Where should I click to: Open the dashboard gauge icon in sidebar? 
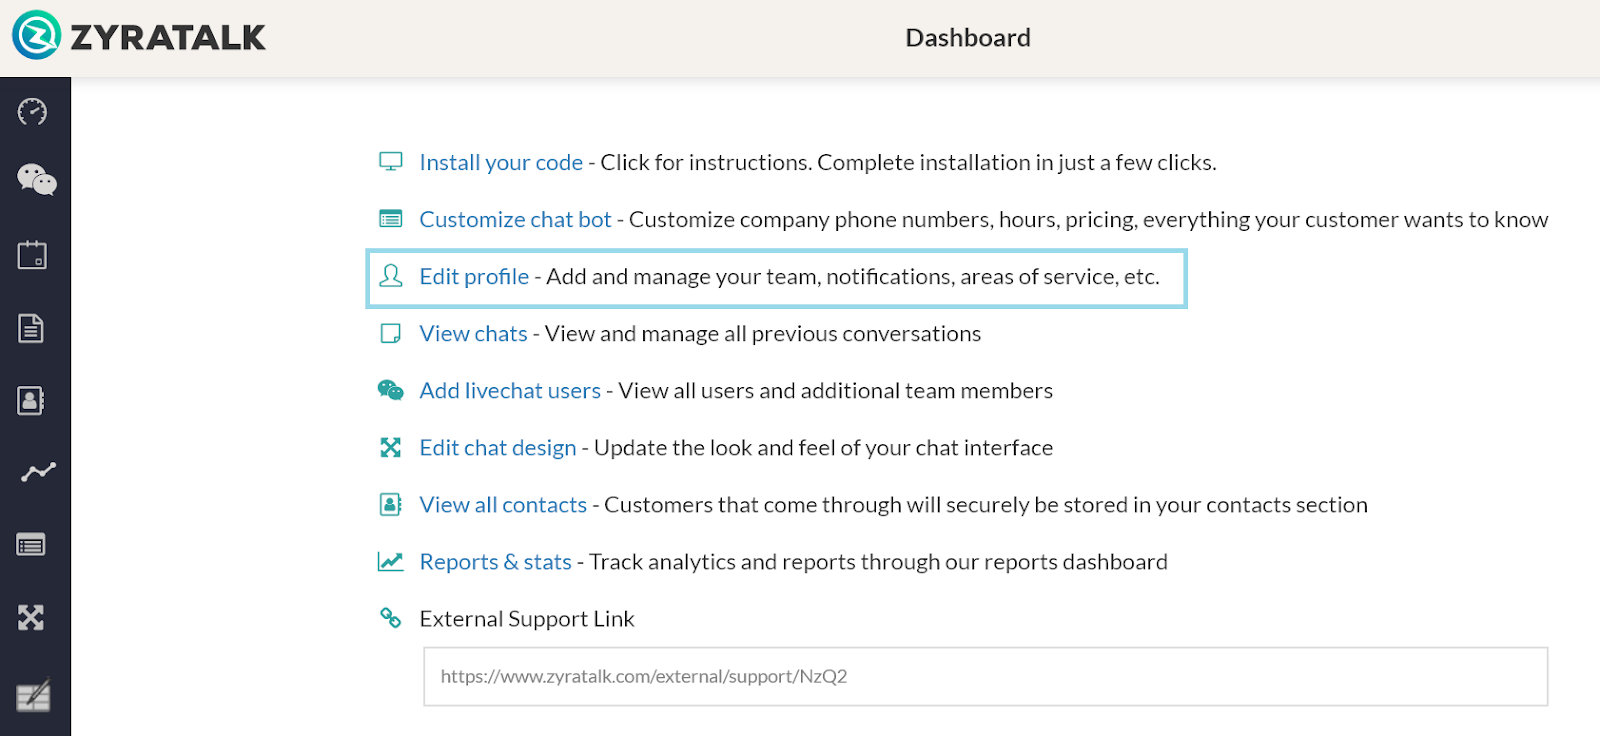pyautogui.click(x=32, y=111)
